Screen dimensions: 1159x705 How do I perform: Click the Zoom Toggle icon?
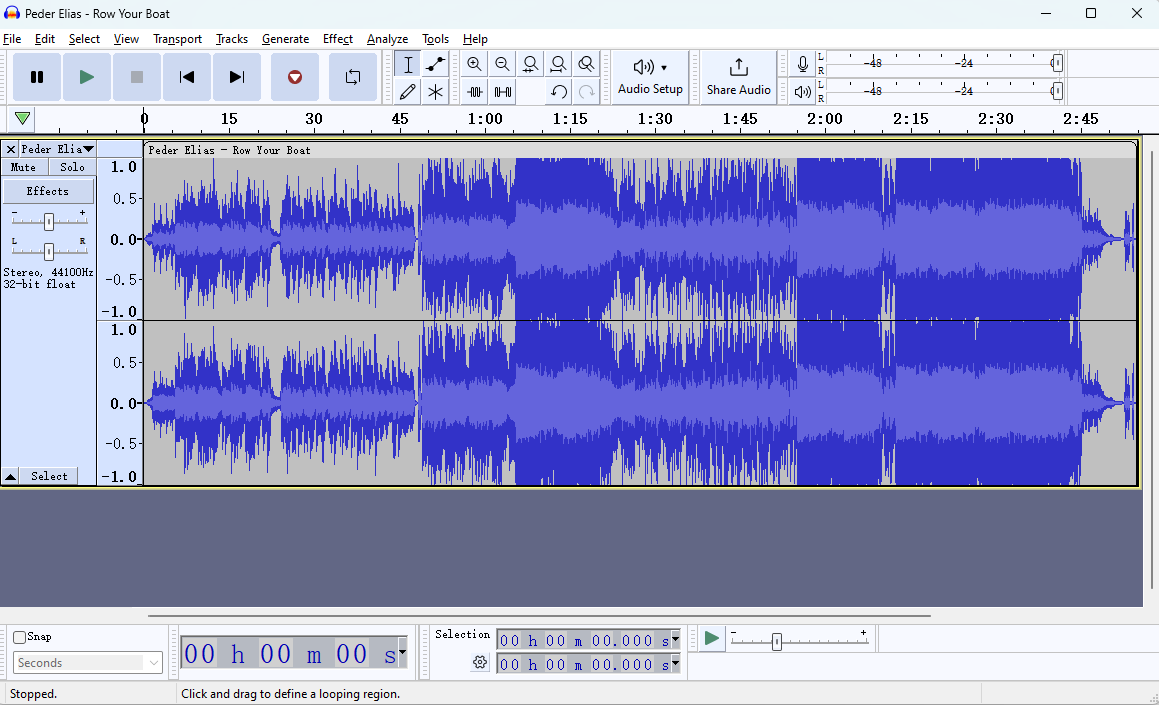(586, 64)
